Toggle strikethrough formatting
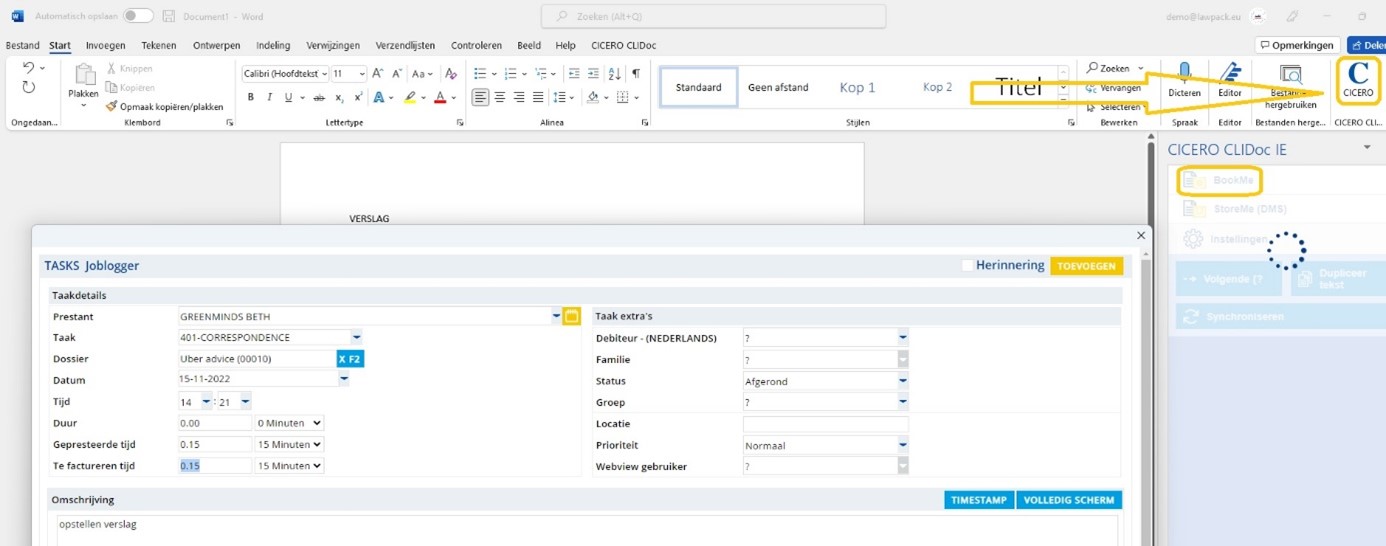Image resolution: width=1386 pixels, height=546 pixels. point(319,97)
